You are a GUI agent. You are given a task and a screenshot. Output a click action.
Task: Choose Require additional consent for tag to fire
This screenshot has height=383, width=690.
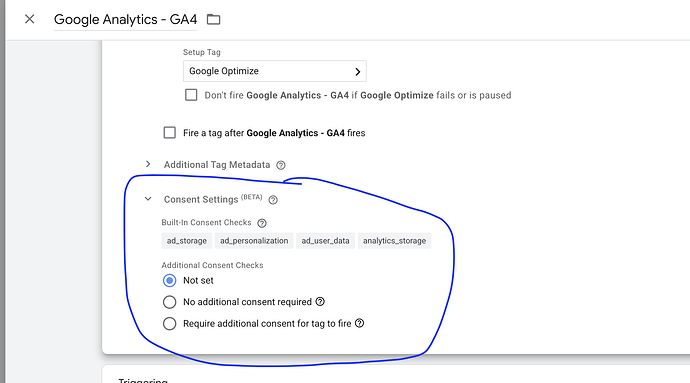click(x=169, y=324)
